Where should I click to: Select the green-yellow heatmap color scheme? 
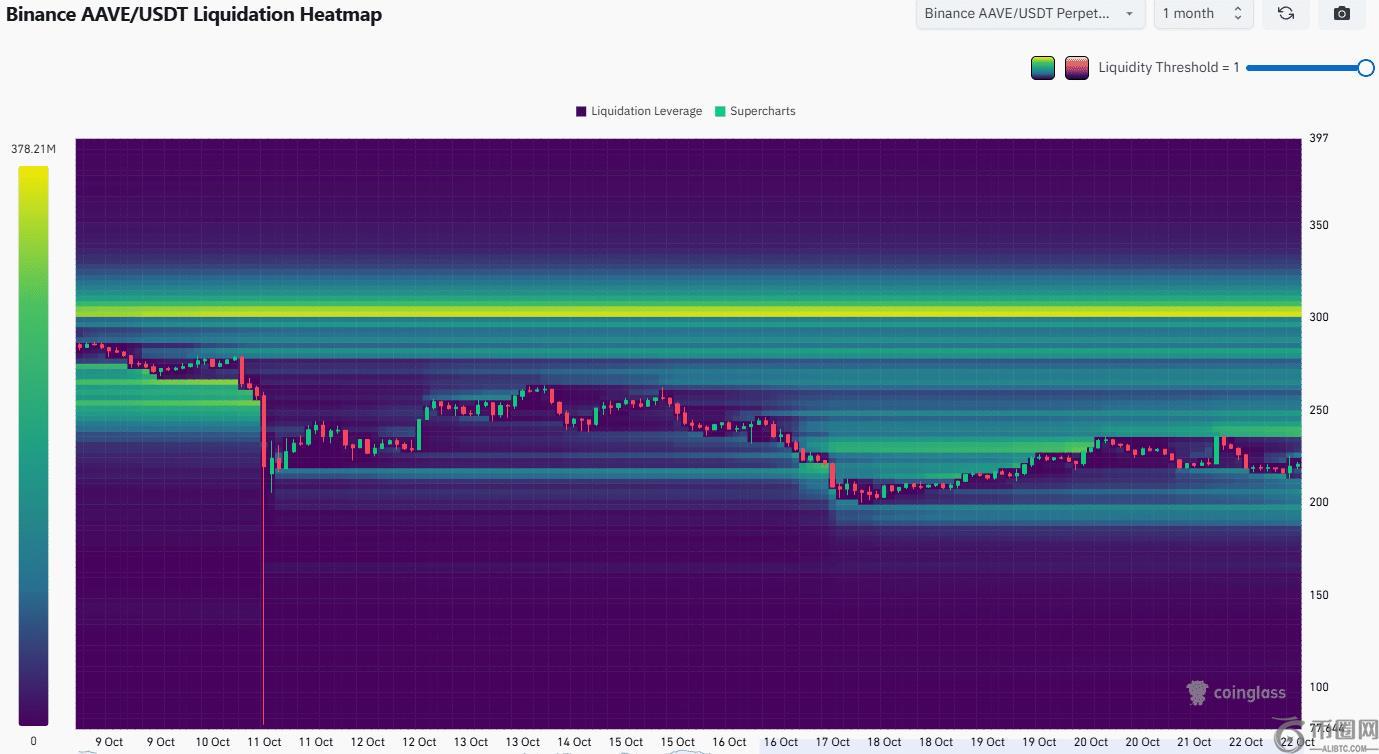[x=1043, y=68]
